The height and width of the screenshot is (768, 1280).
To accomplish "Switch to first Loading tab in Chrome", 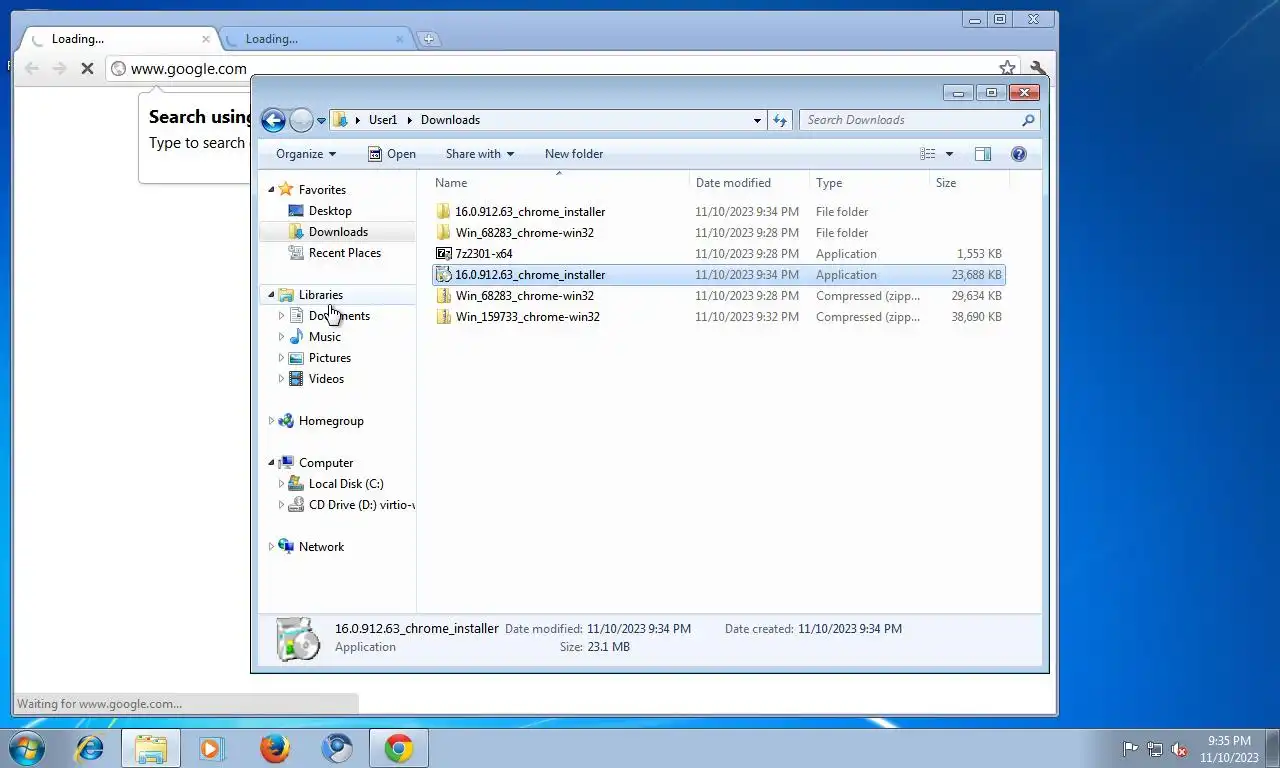I will (x=119, y=39).
